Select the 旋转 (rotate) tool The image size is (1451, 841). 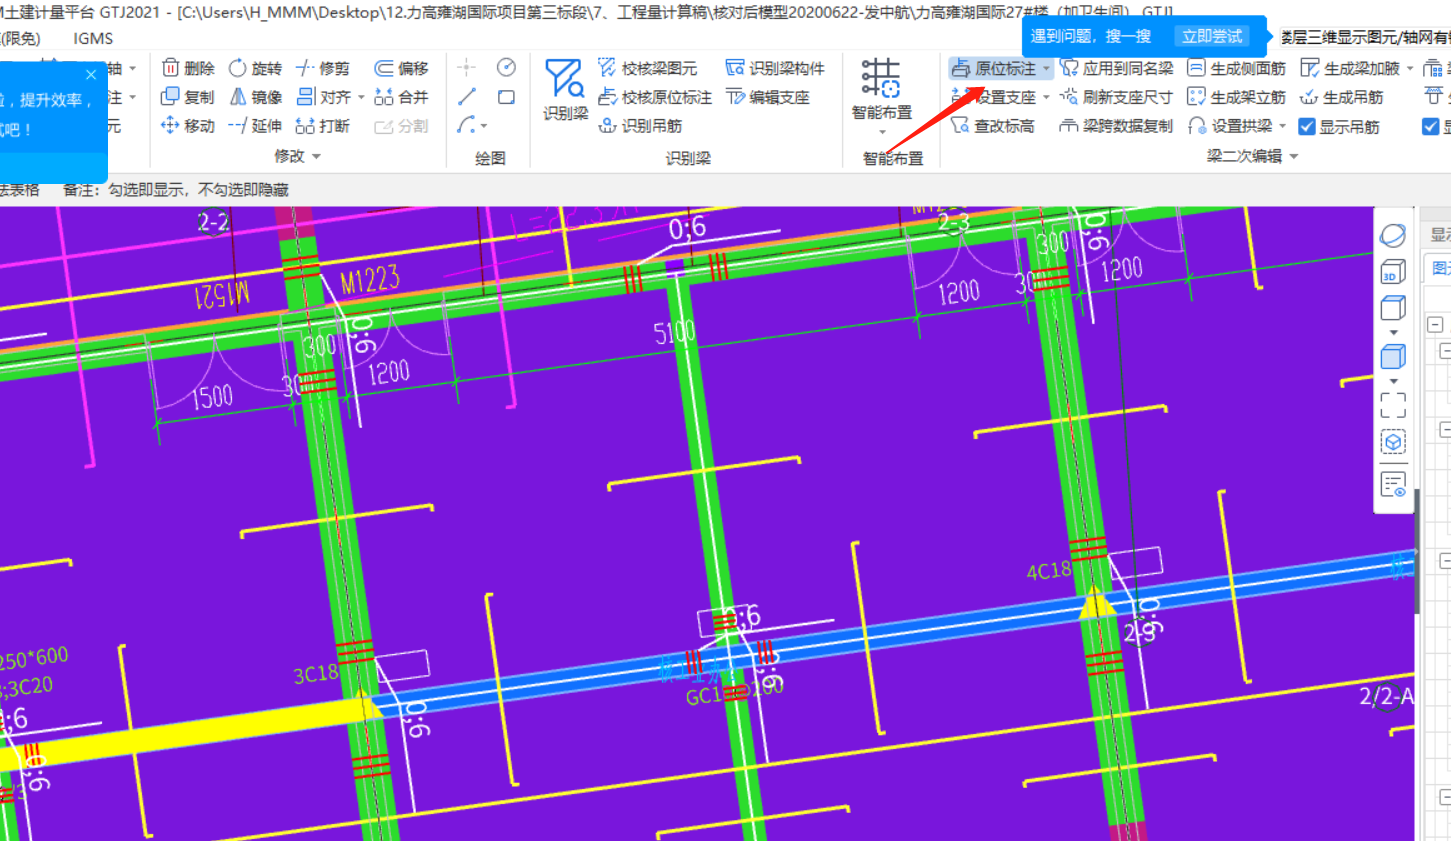[x=256, y=68]
